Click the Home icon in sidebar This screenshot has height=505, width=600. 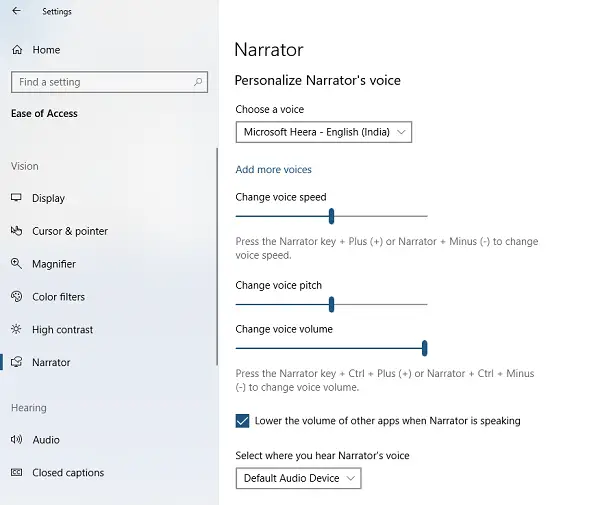coord(16,50)
